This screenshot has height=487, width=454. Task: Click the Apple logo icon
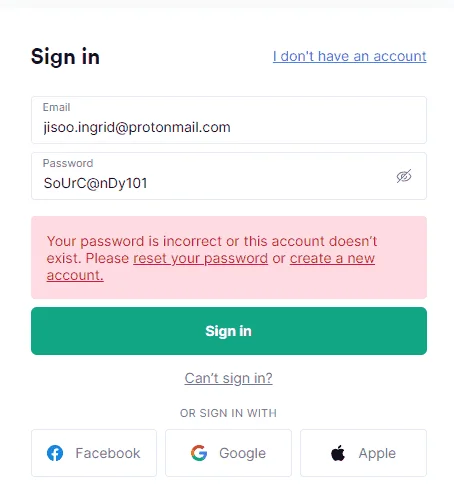[338, 453]
